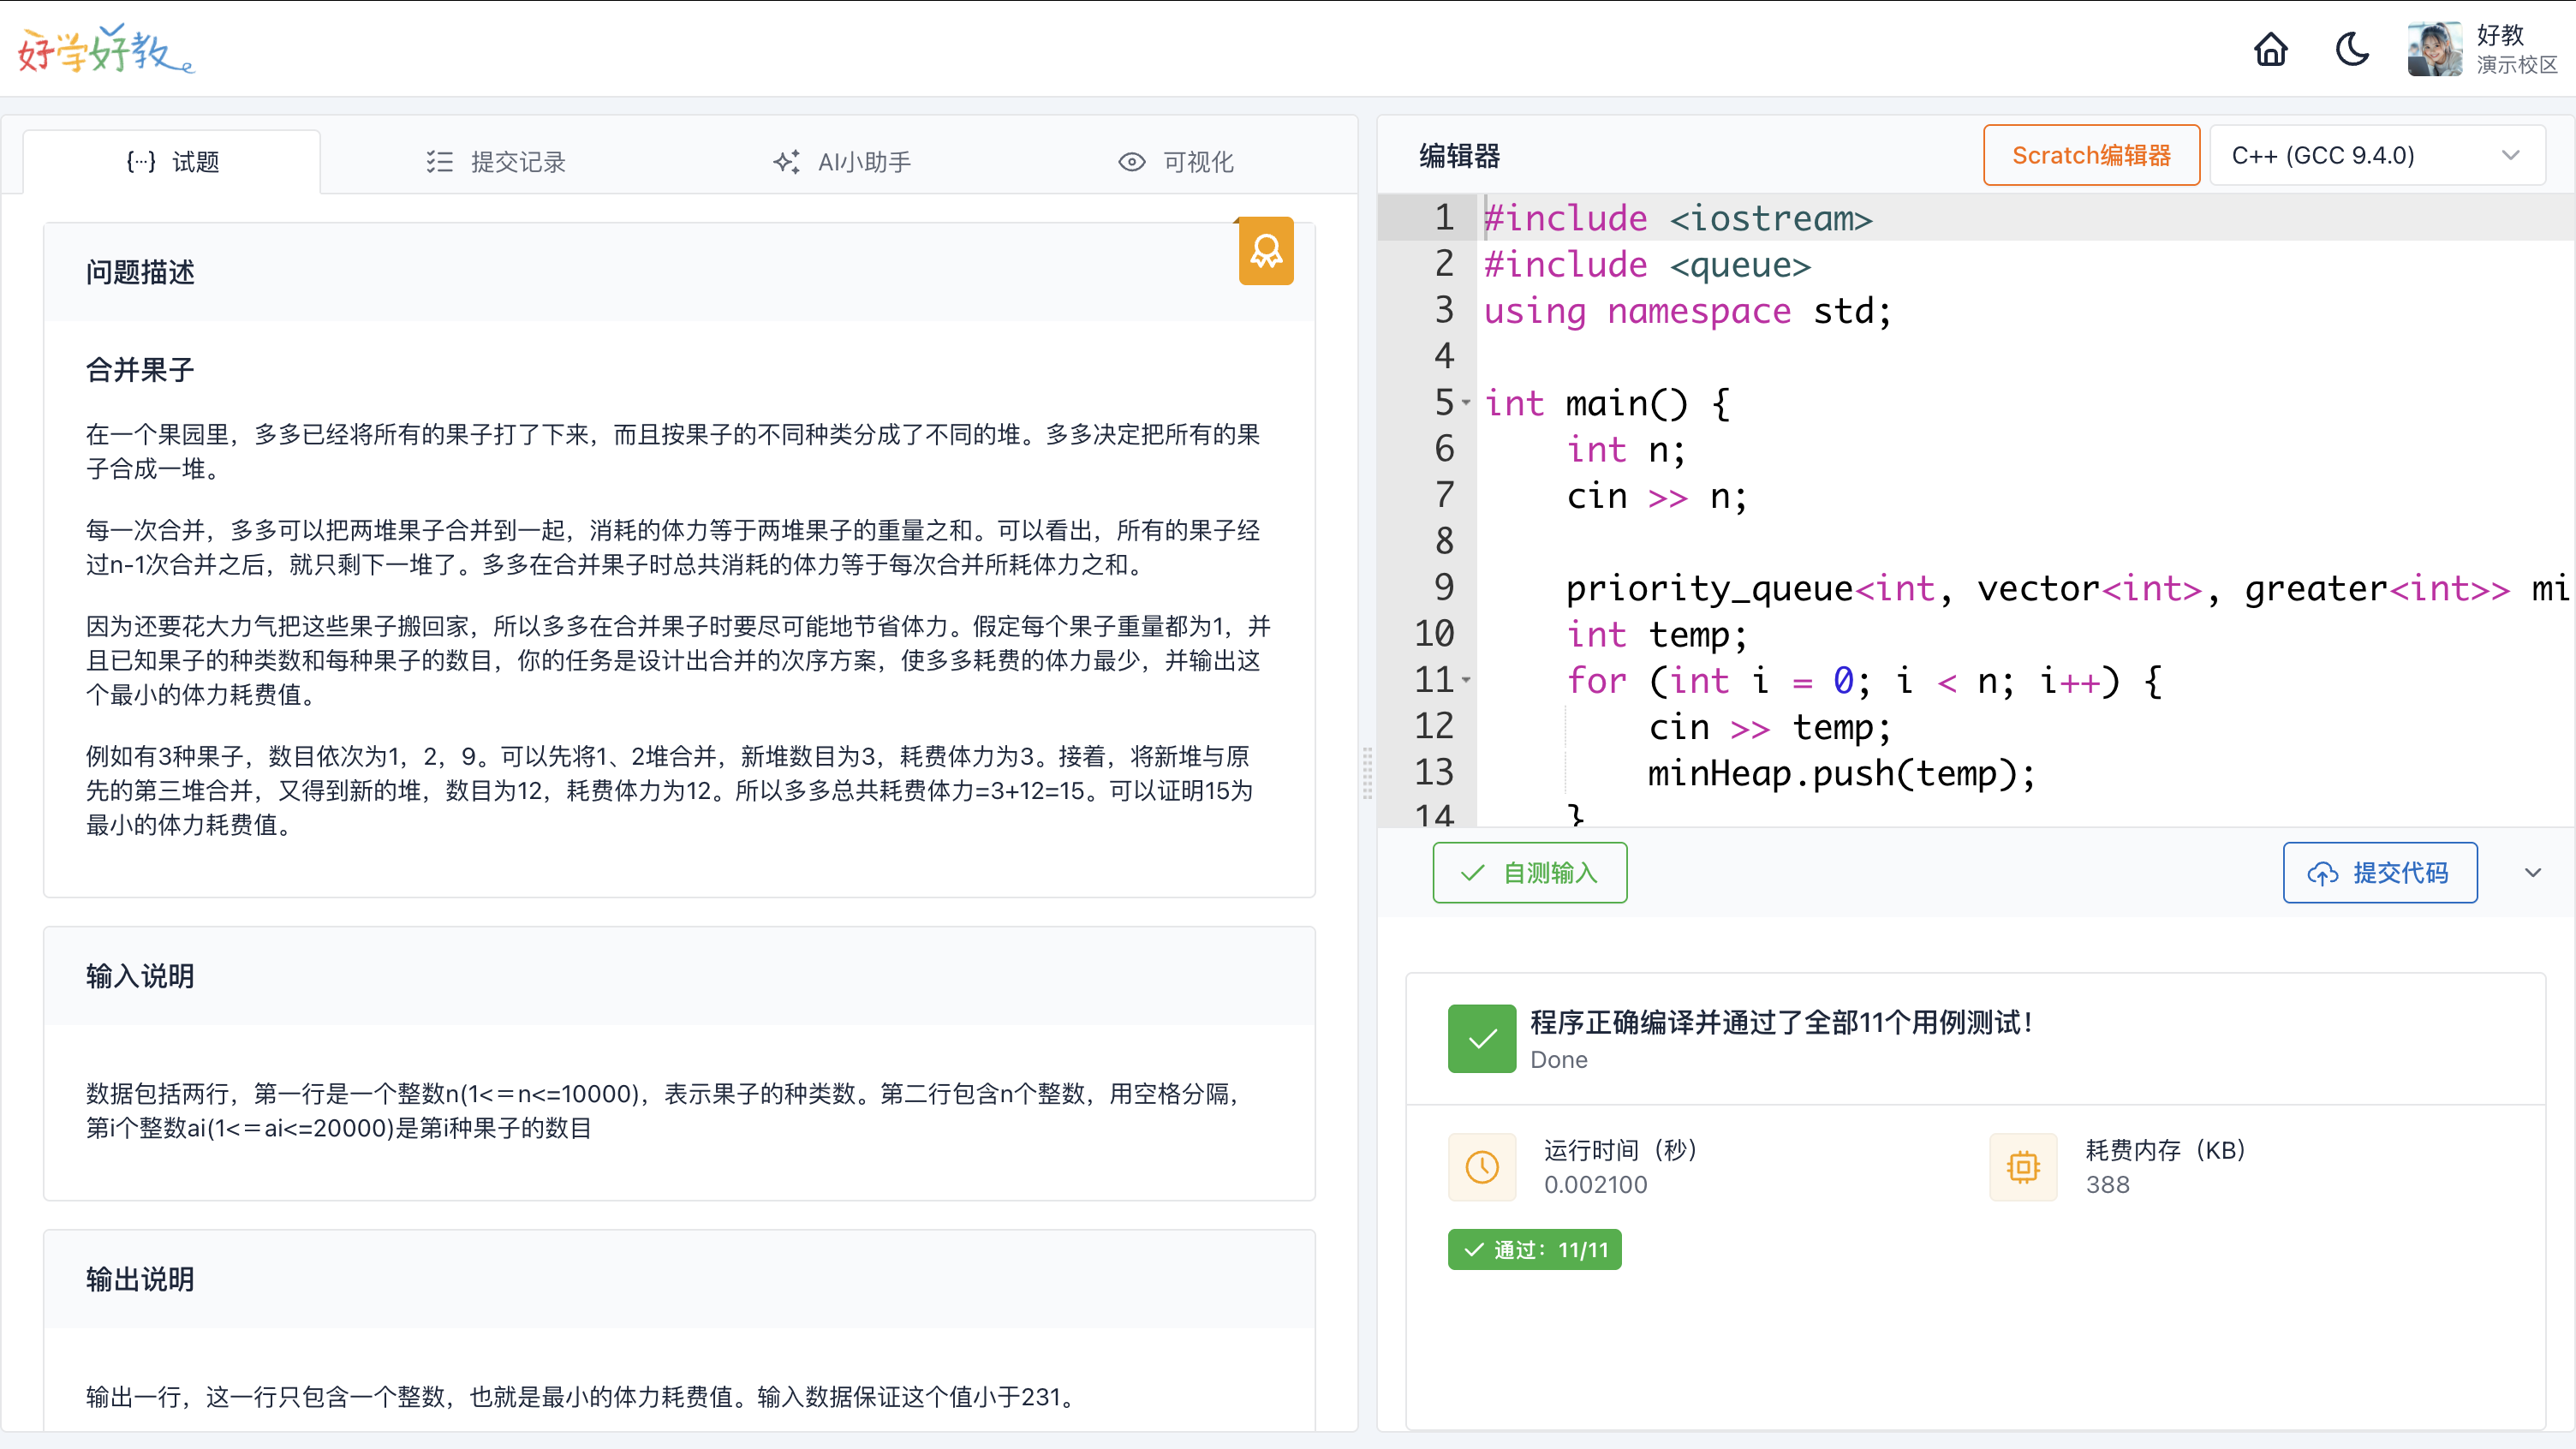Collapse code fold arrow at line 5
This screenshot has height=1449, width=2576.
tap(1466, 403)
